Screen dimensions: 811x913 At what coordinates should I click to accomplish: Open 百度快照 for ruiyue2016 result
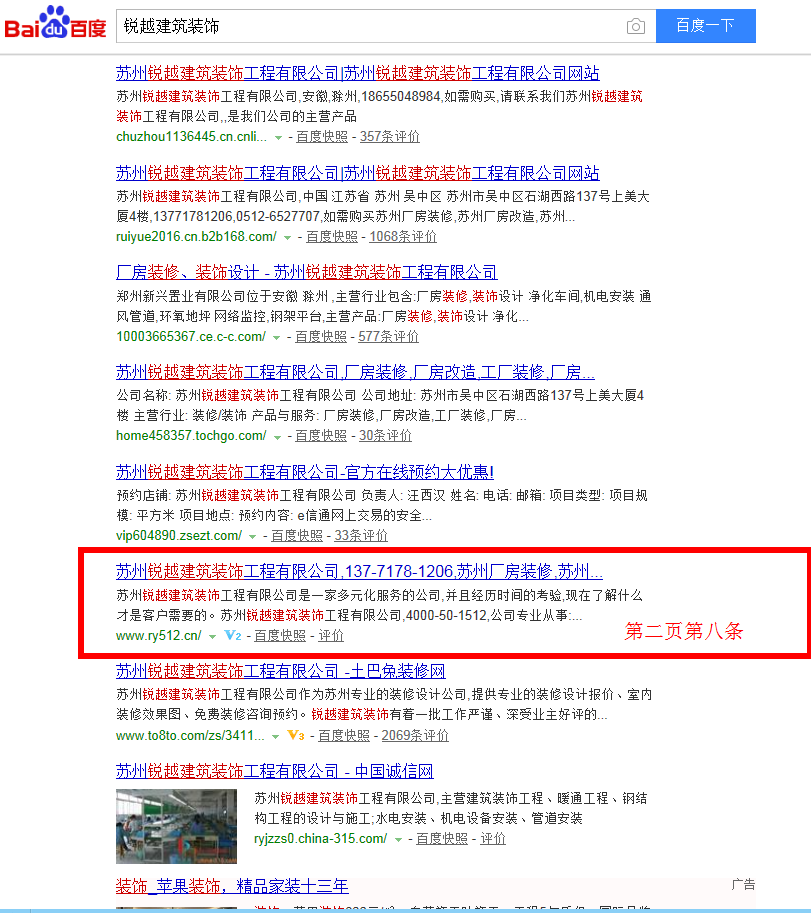pos(332,236)
